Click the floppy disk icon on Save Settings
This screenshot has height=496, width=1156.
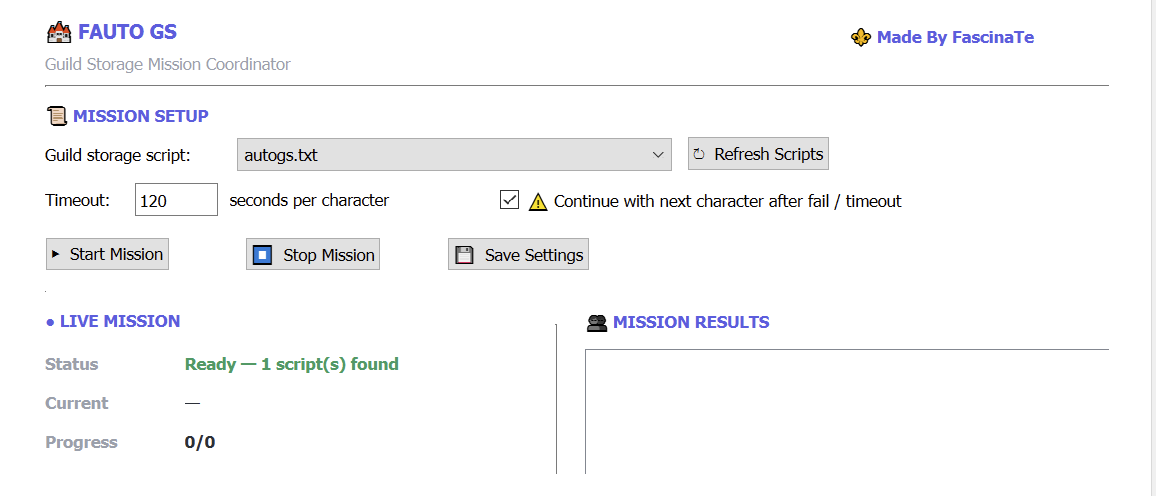[464, 255]
